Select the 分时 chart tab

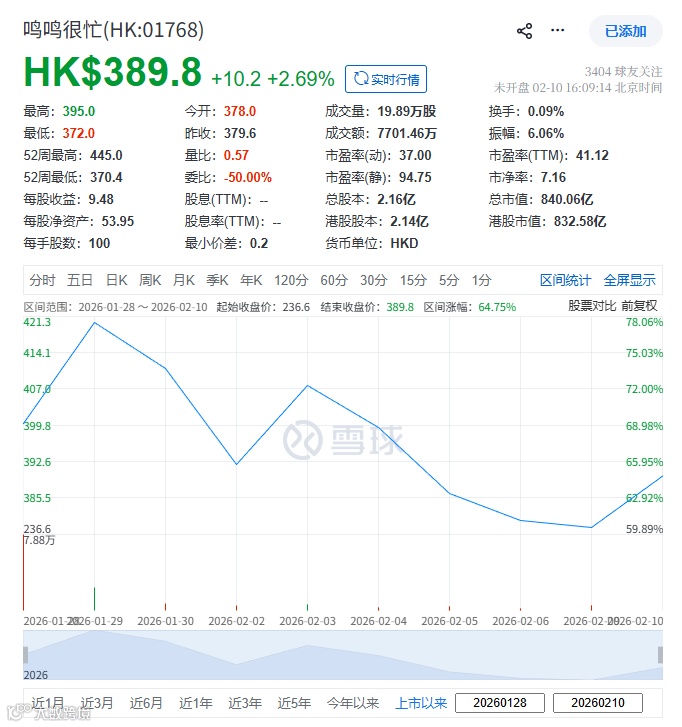(42, 280)
